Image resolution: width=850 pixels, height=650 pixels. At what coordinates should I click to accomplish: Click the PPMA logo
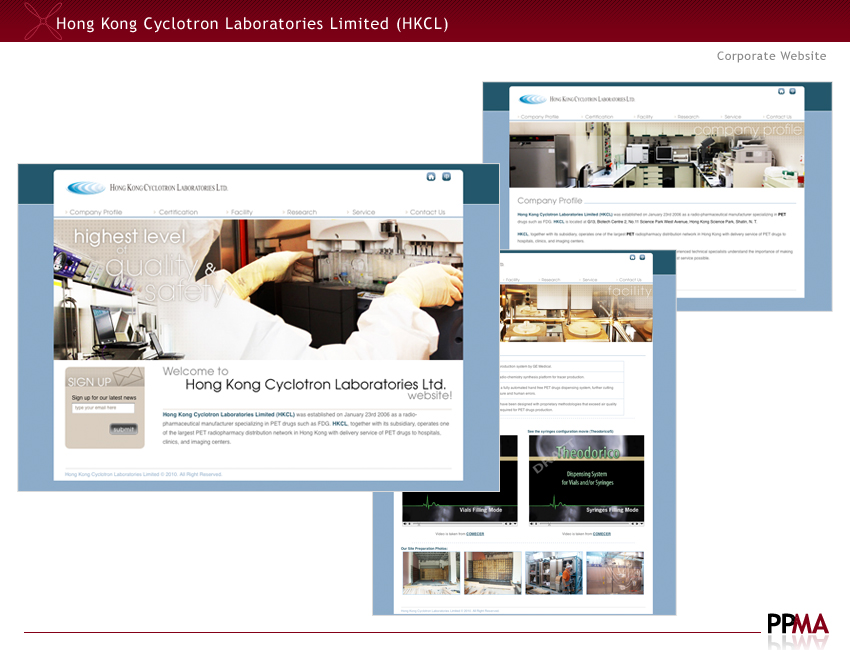pos(797,624)
